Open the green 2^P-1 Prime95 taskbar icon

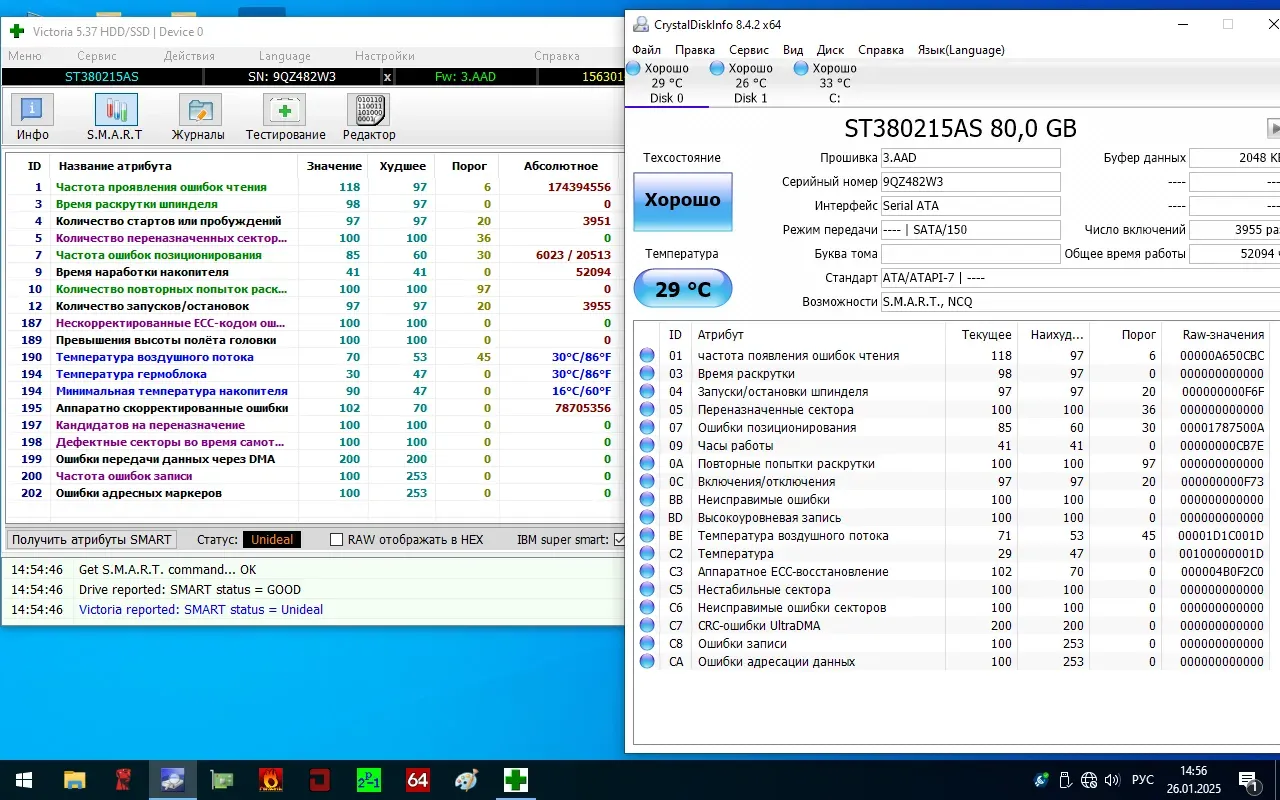pyautogui.click(x=369, y=780)
